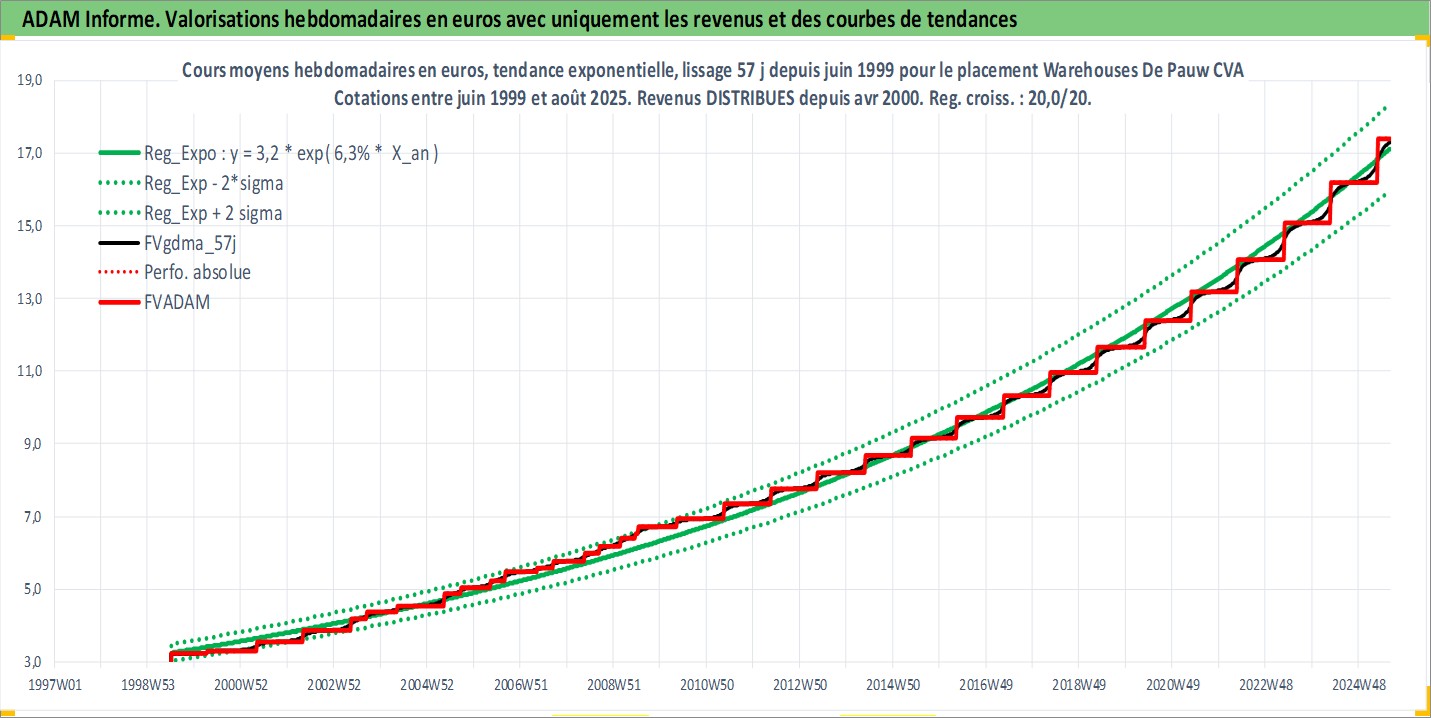The height and width of the screenshot is (718, 1431).
Task: Click the 17,0 y-axis label
Action: point(32,154)
